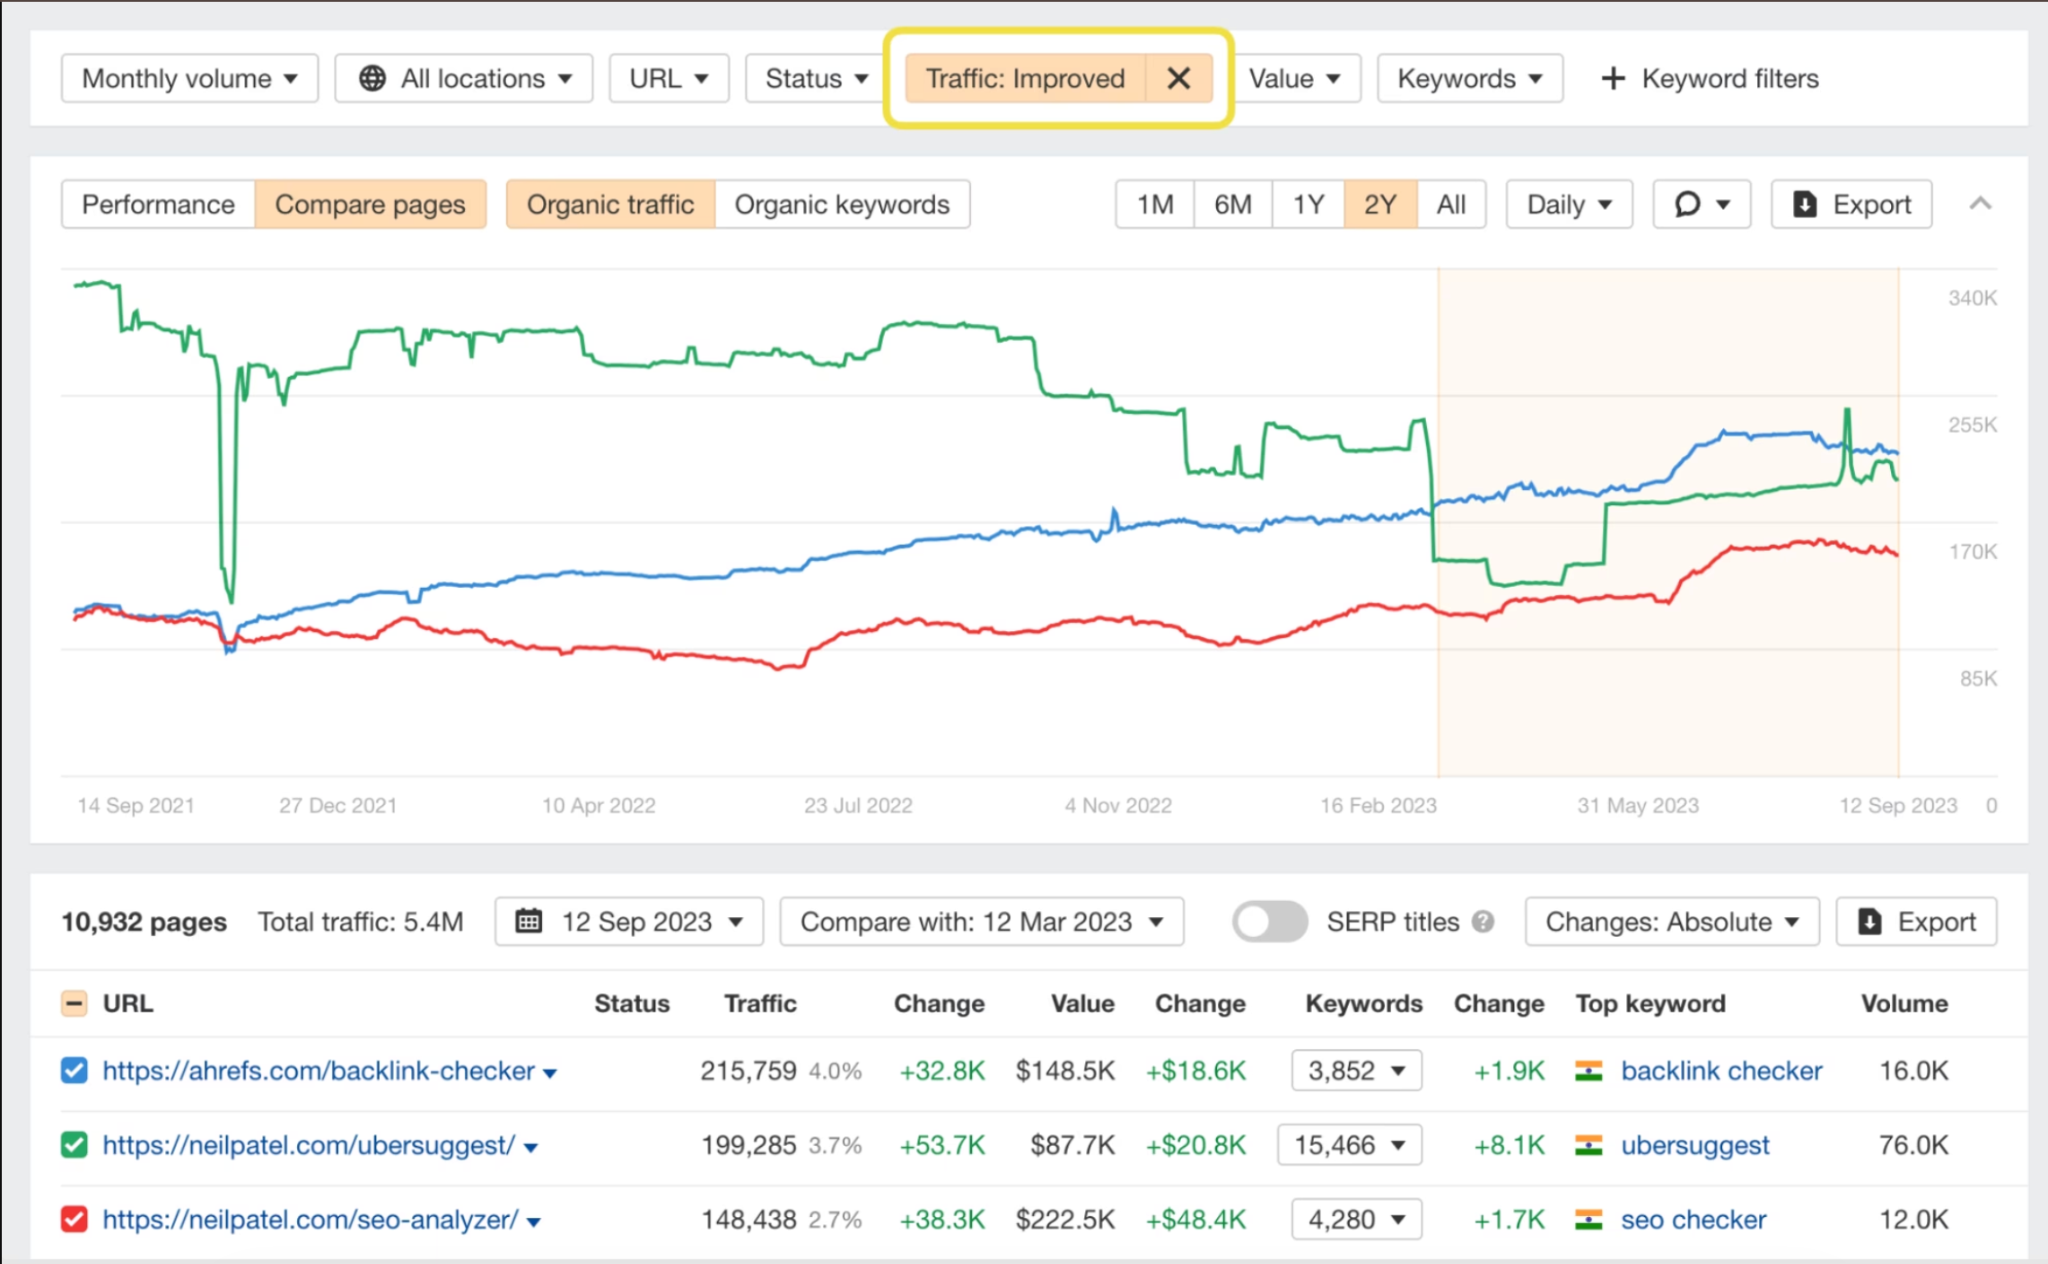Toggle the select-all checkbox in URL header
Screen dimensions: 2048x1264
pos(74,1003)
